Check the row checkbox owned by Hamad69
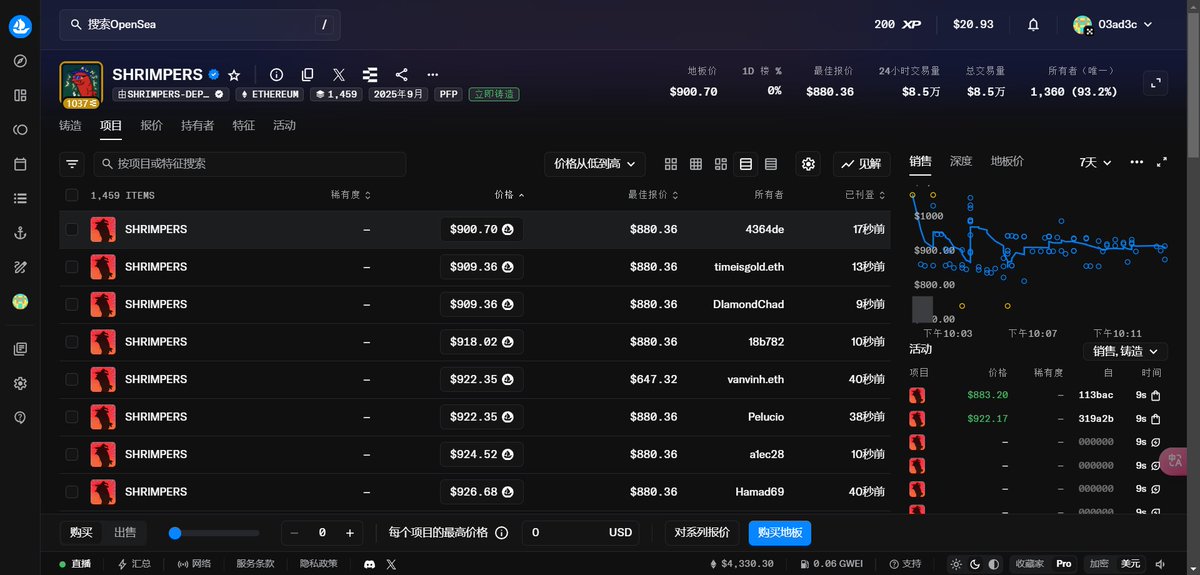This screenshot has width=1200, height=575. point(72,492)
